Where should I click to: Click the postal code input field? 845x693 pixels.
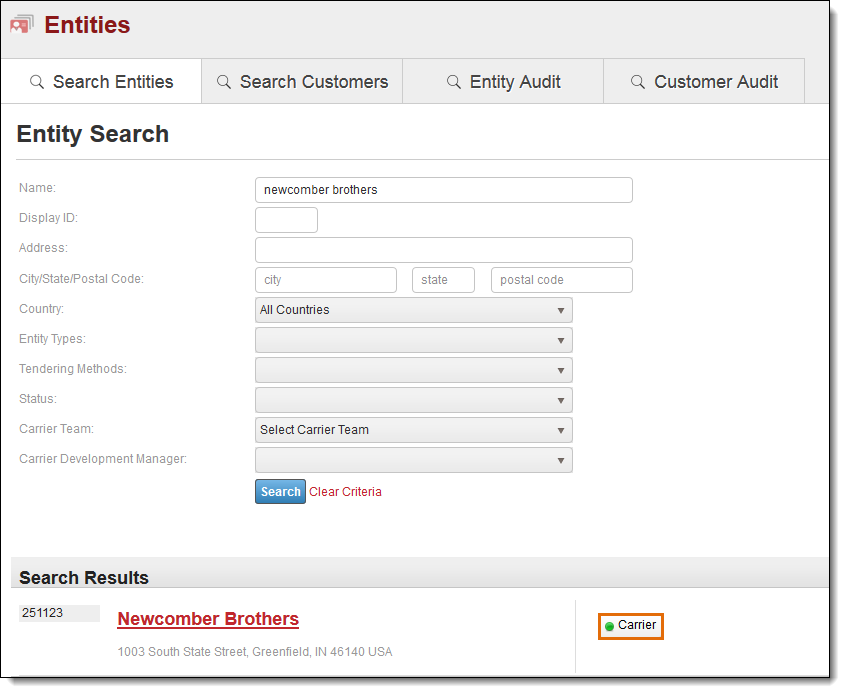point(562,280)
